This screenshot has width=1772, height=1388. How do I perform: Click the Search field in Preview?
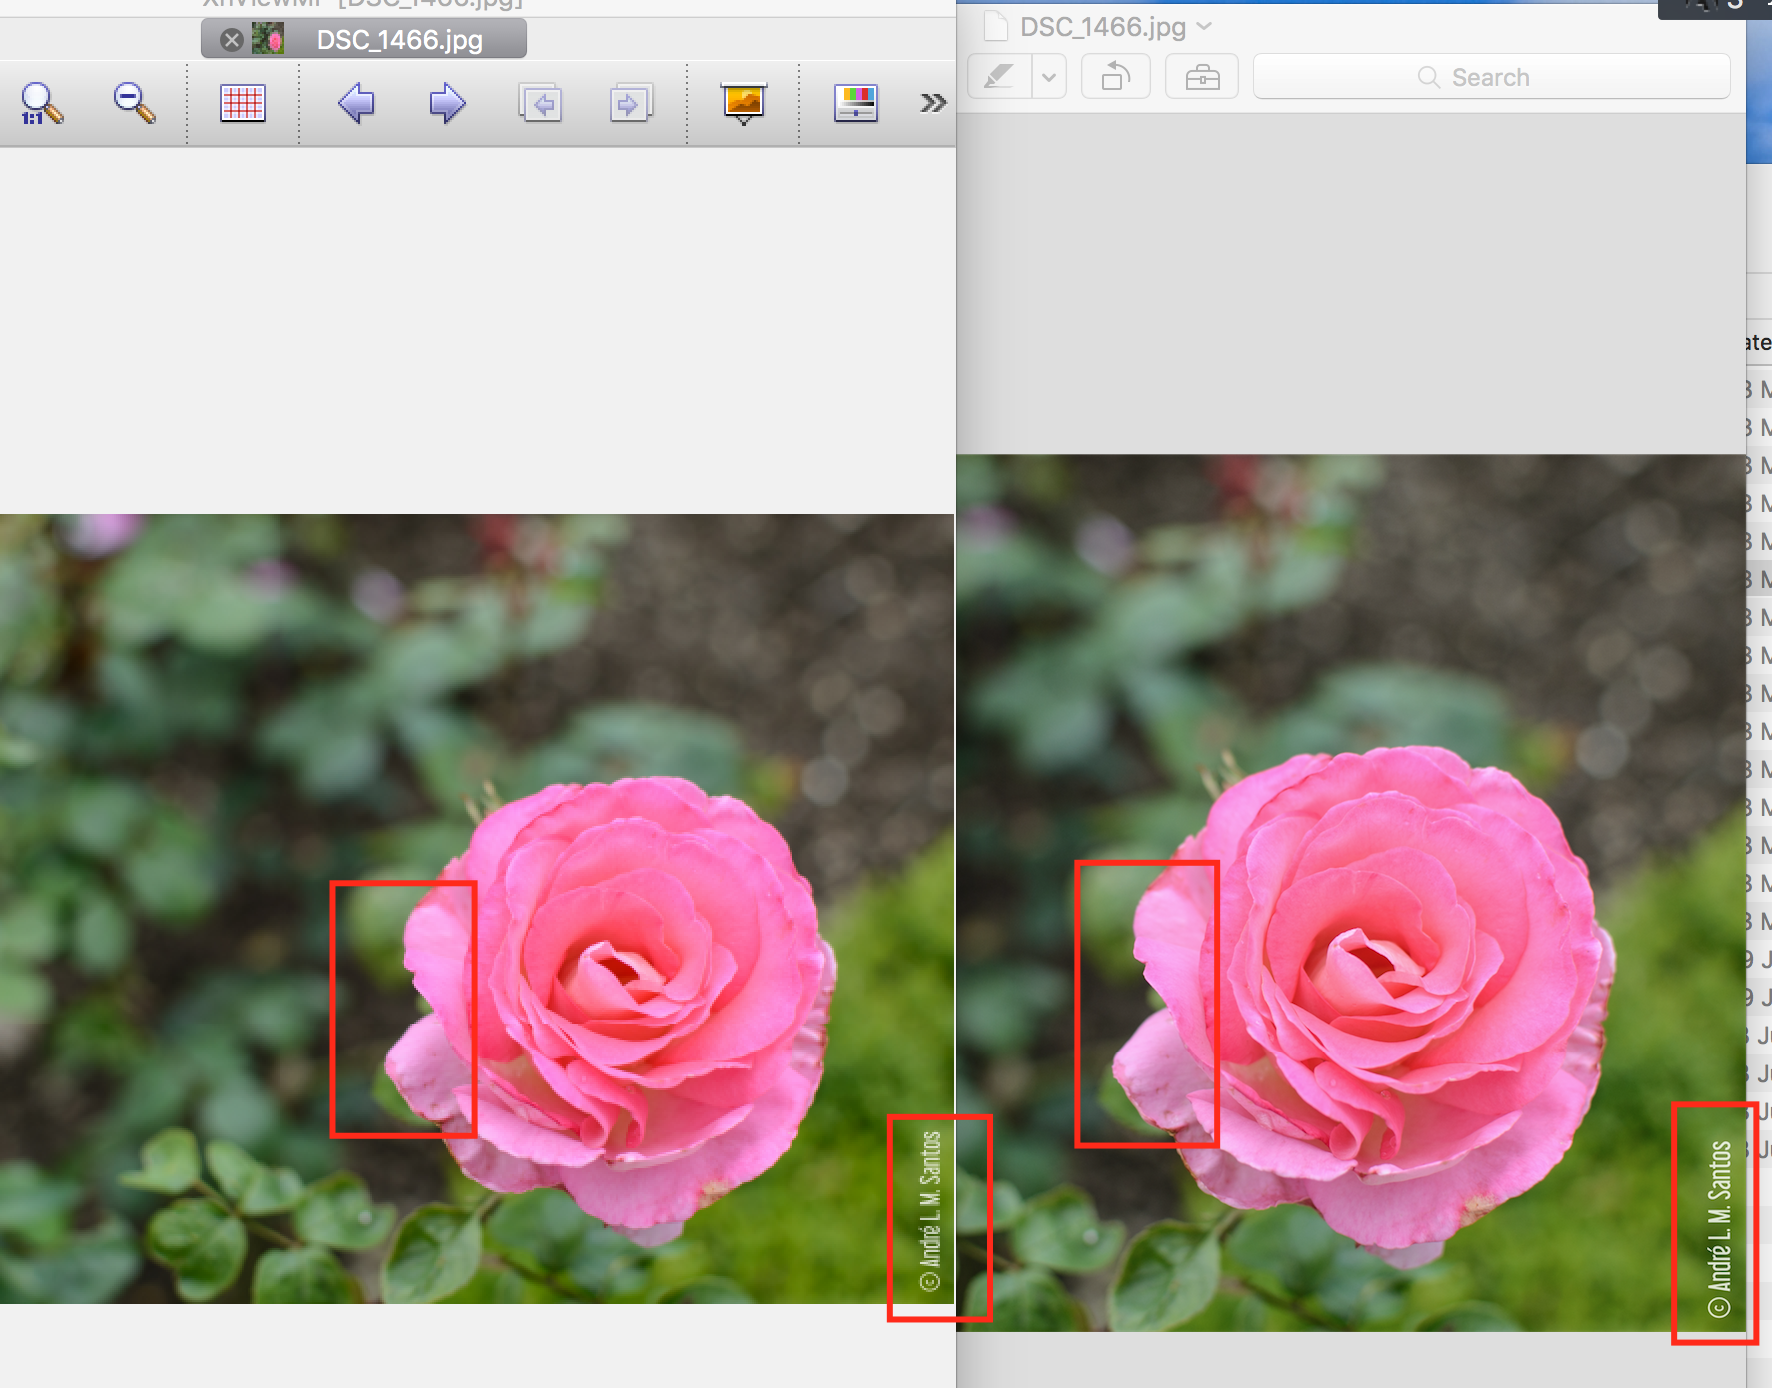[1490, 77]
